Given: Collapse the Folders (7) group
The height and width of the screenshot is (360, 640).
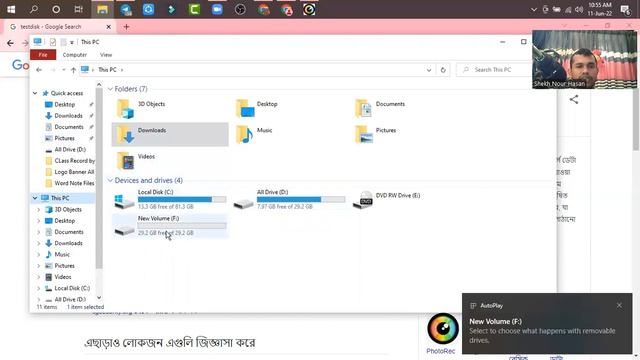Looking at the screenshot, I should [x=110, y=89].
